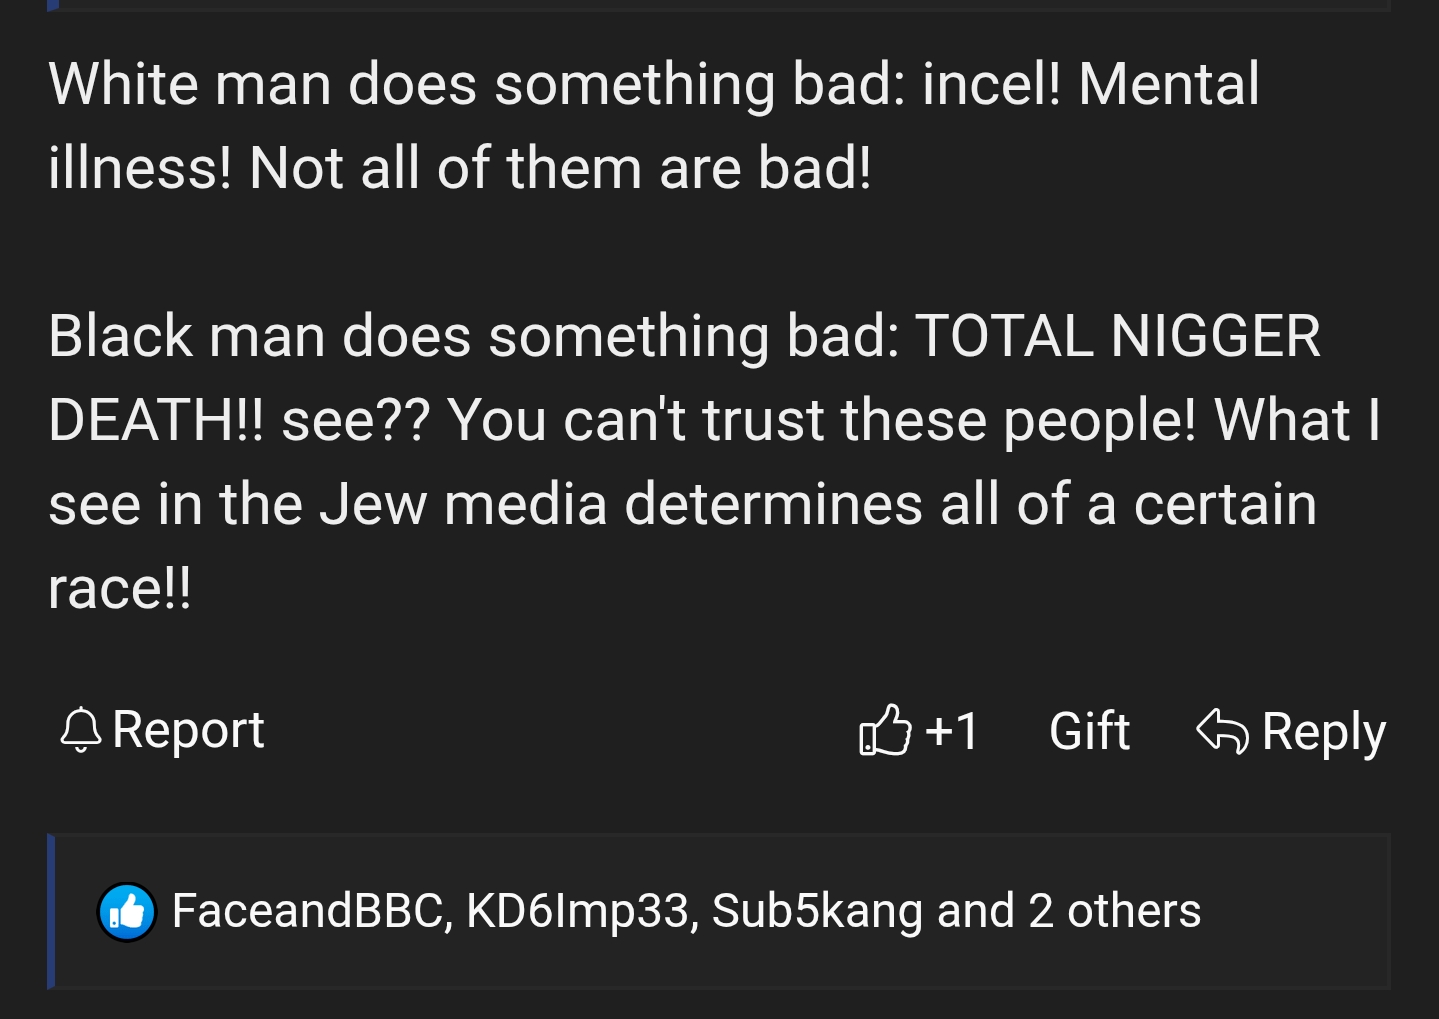Click the word "and" in reactions list
This screenshot has width=1439, height=1019.
tap(975, 911)
